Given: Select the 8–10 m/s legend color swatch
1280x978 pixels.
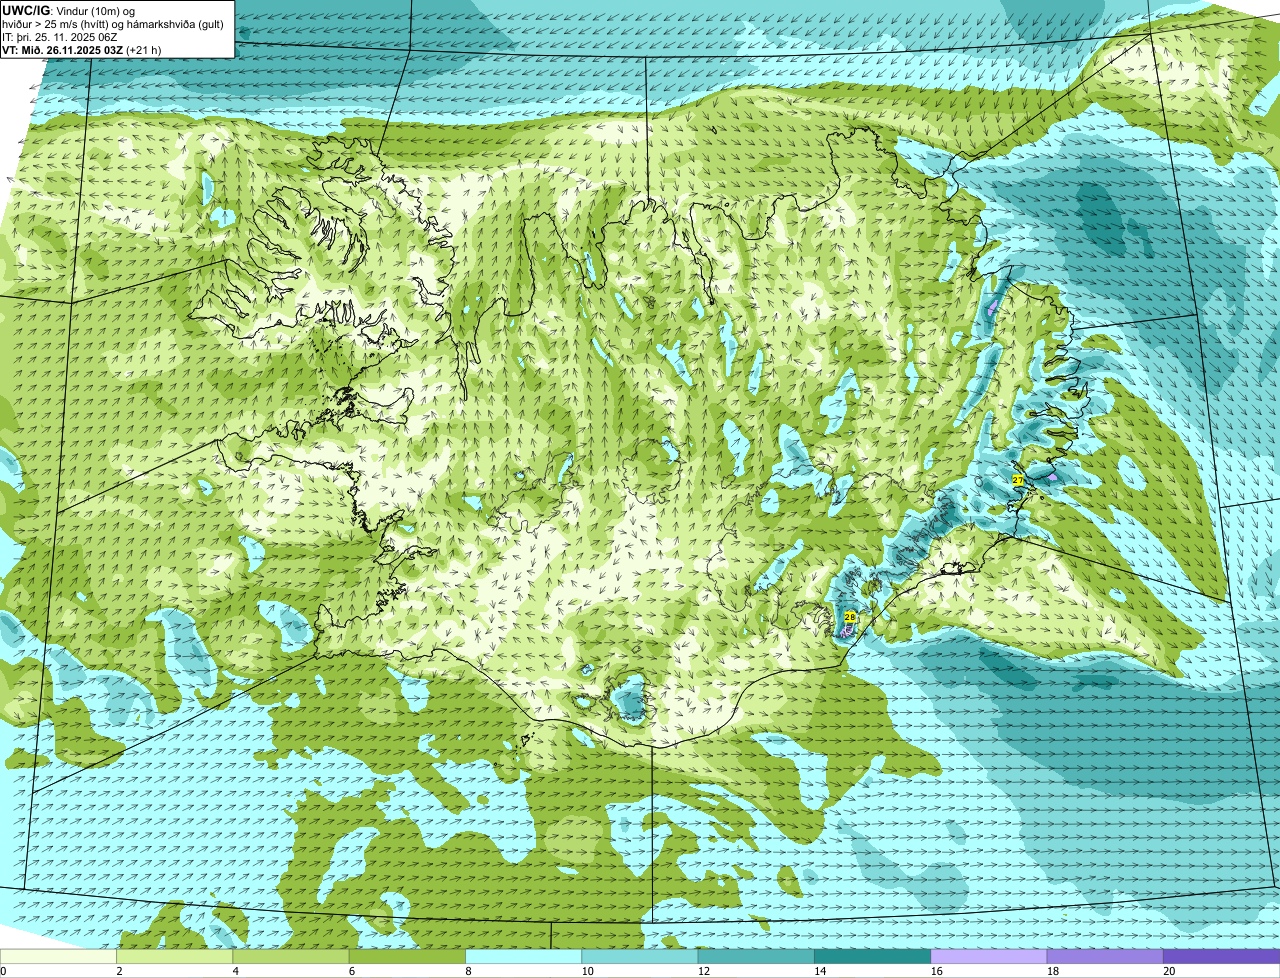Looking at the screenshot, I should point(524,956).
